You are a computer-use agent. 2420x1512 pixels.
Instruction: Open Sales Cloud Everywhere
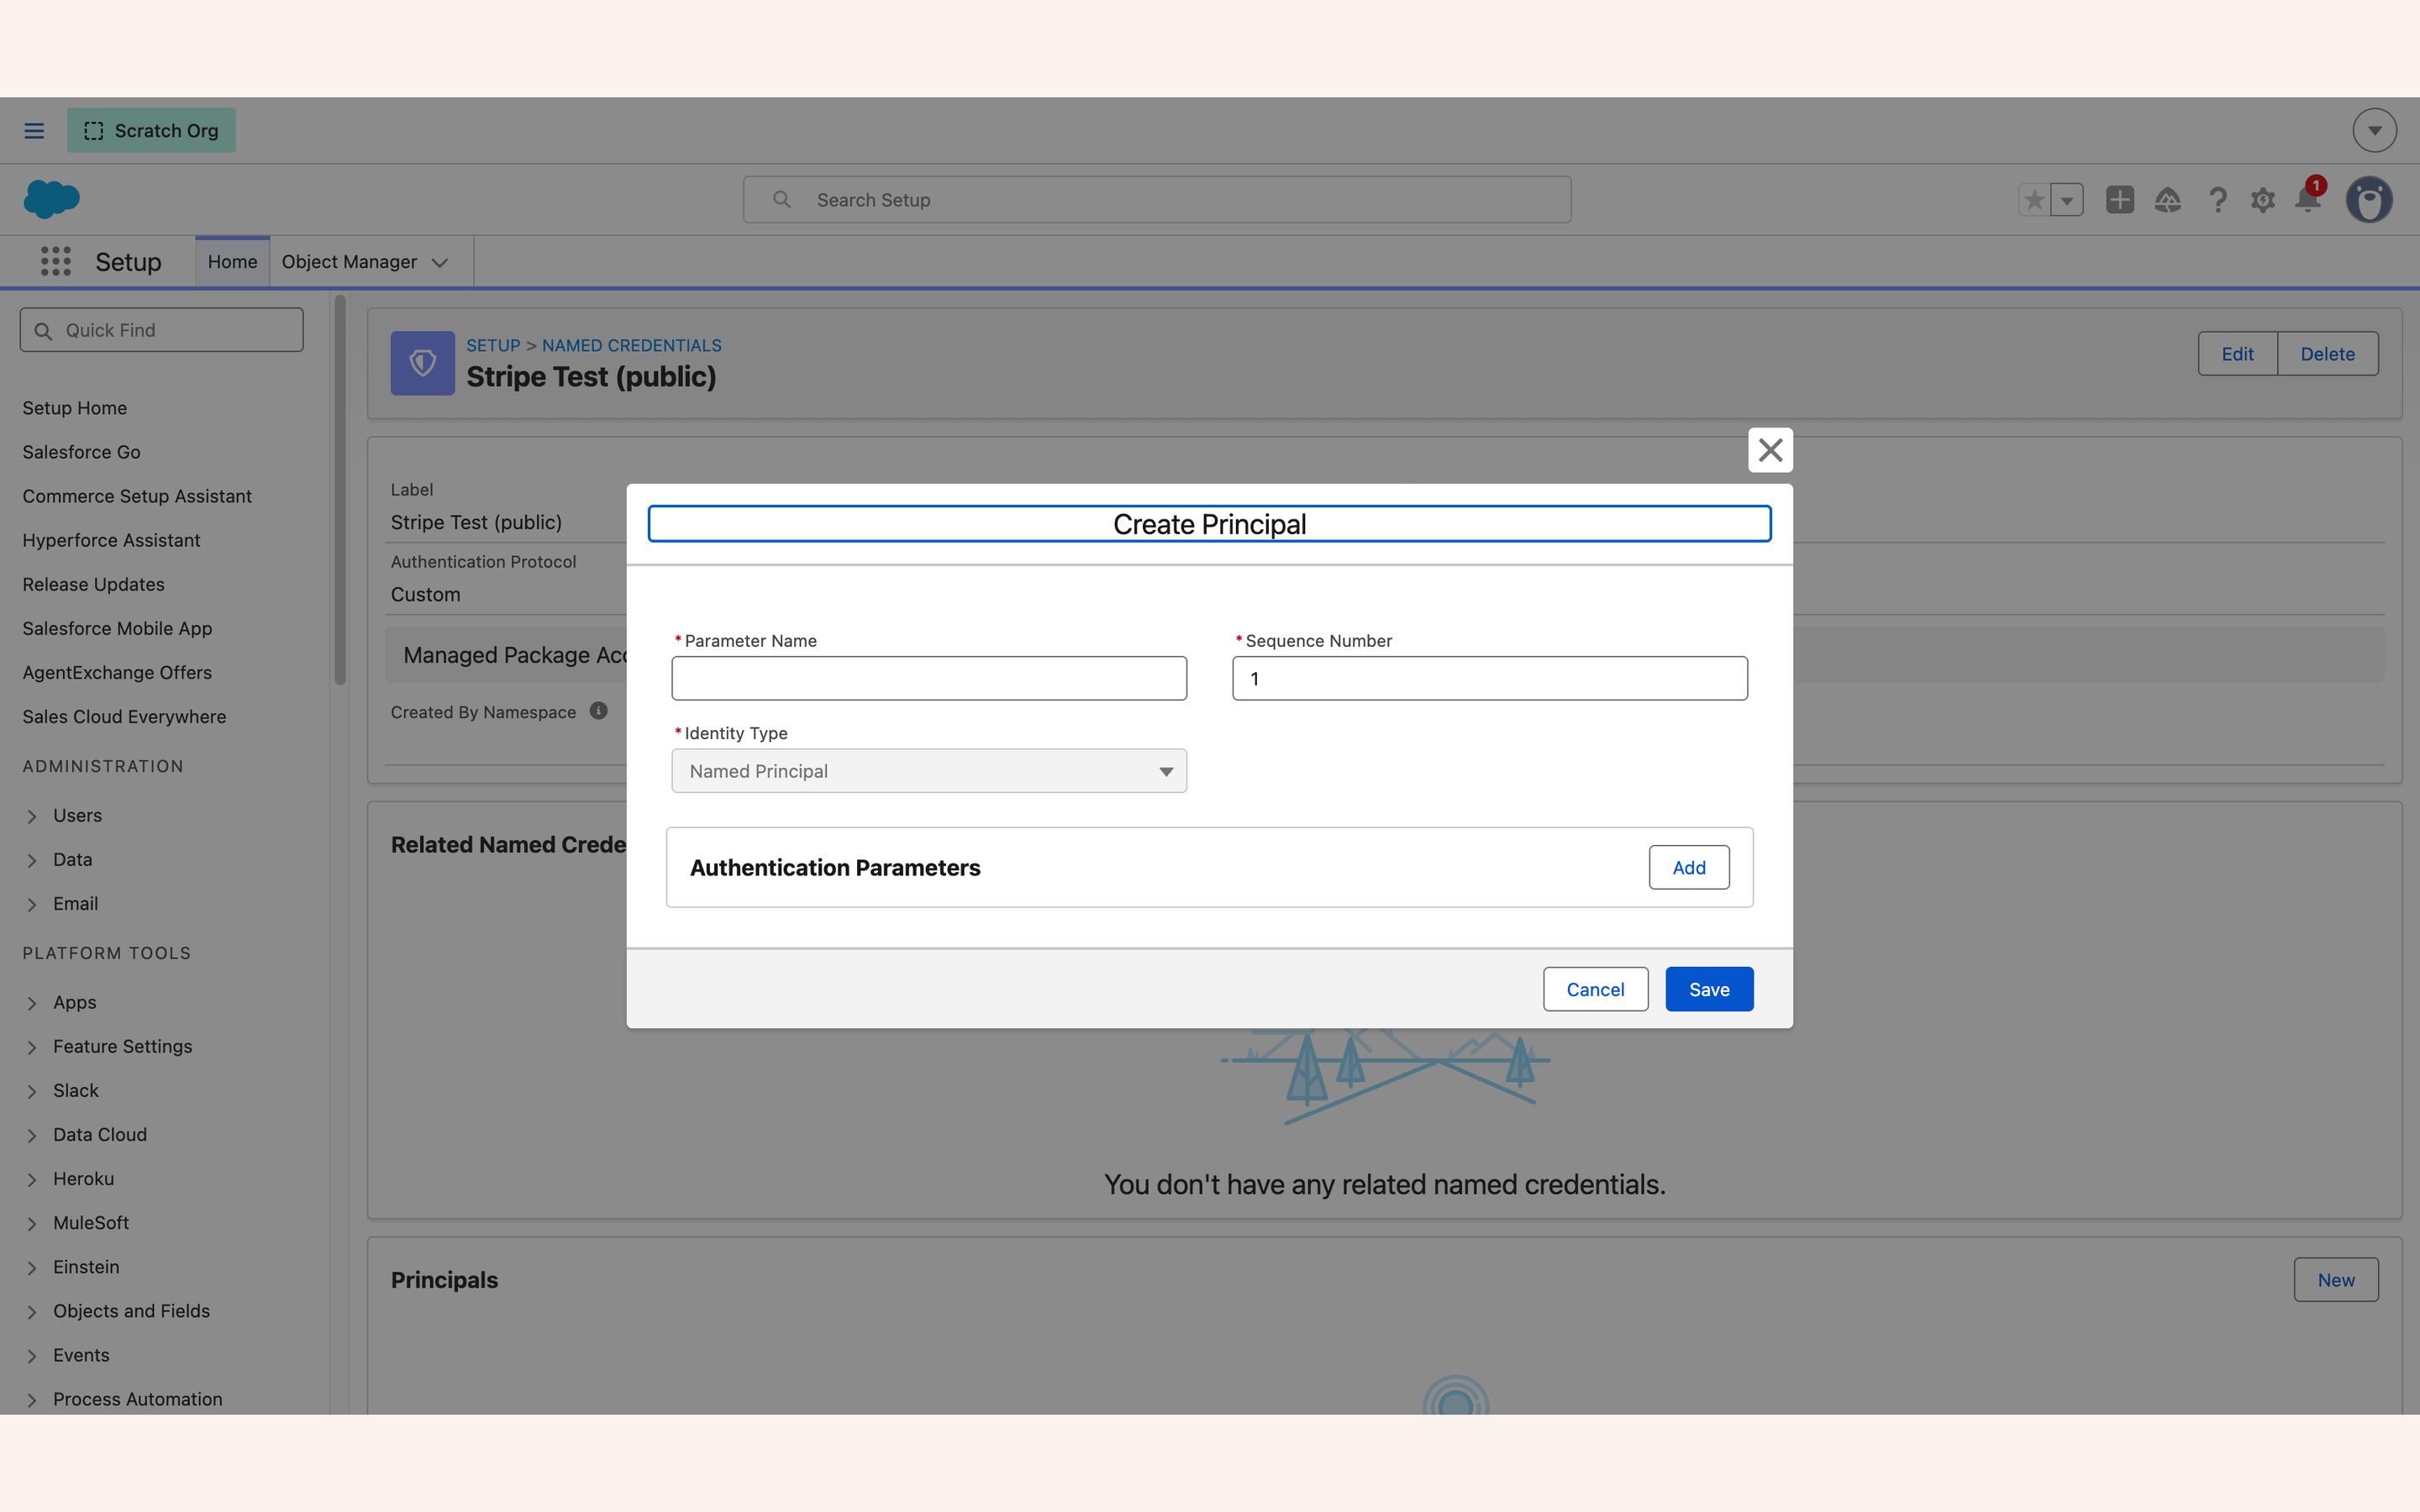[124, 716]
